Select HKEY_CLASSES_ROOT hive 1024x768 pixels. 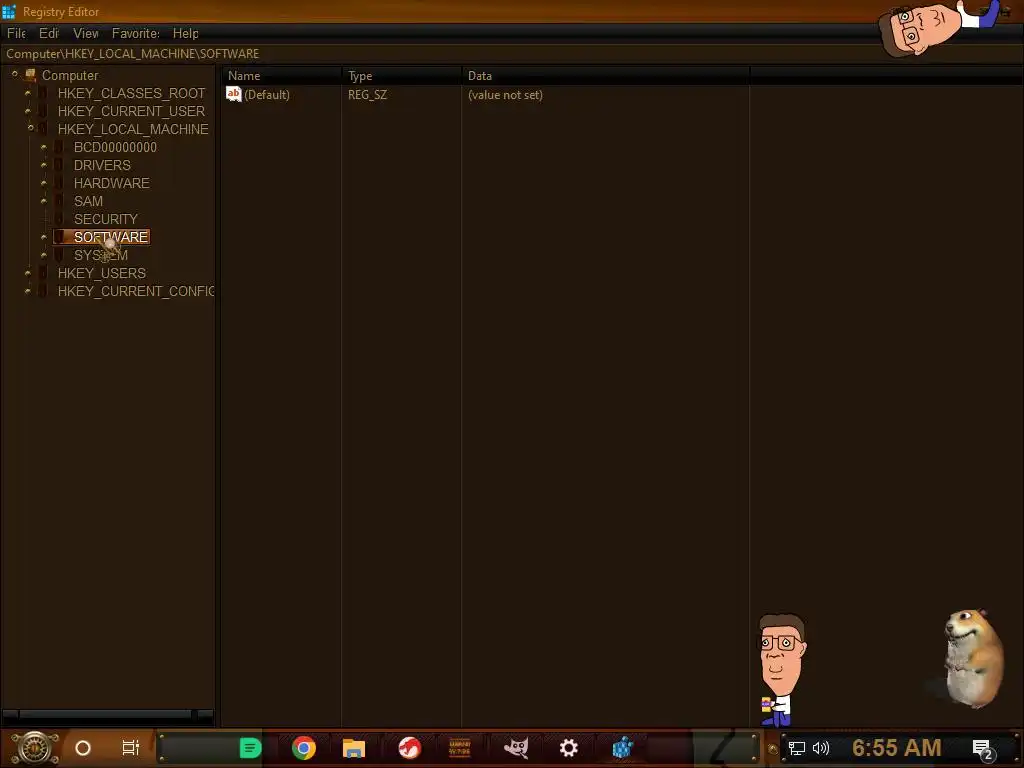[x=131, y=93]
